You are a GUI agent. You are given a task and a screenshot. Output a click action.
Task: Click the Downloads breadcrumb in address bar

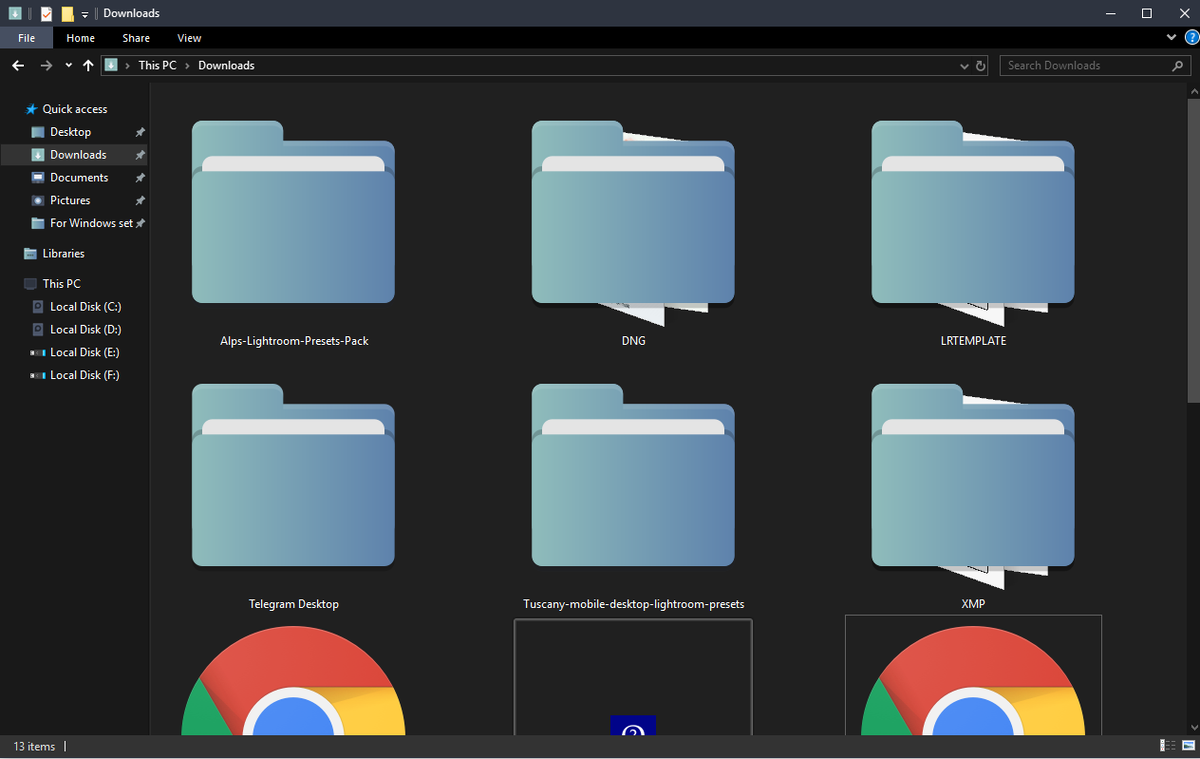click(x=226, y=65)
